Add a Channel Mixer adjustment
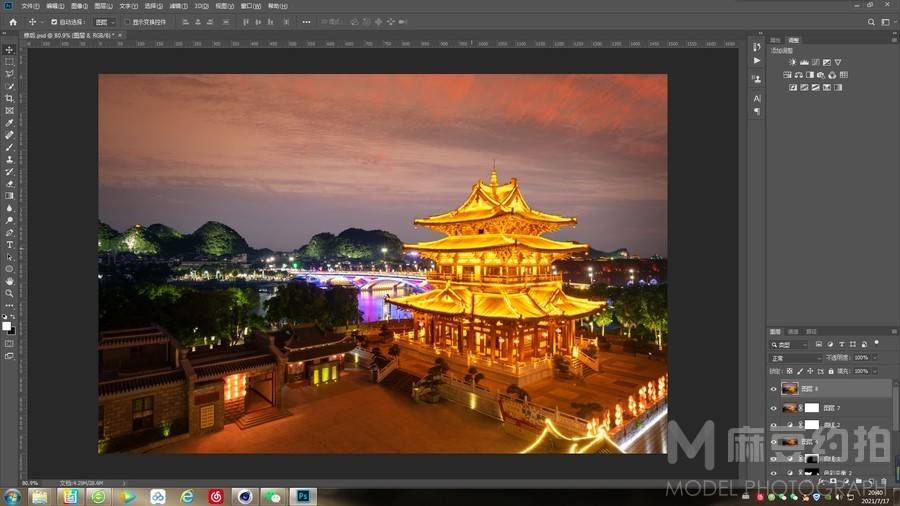 click(832, 75)
